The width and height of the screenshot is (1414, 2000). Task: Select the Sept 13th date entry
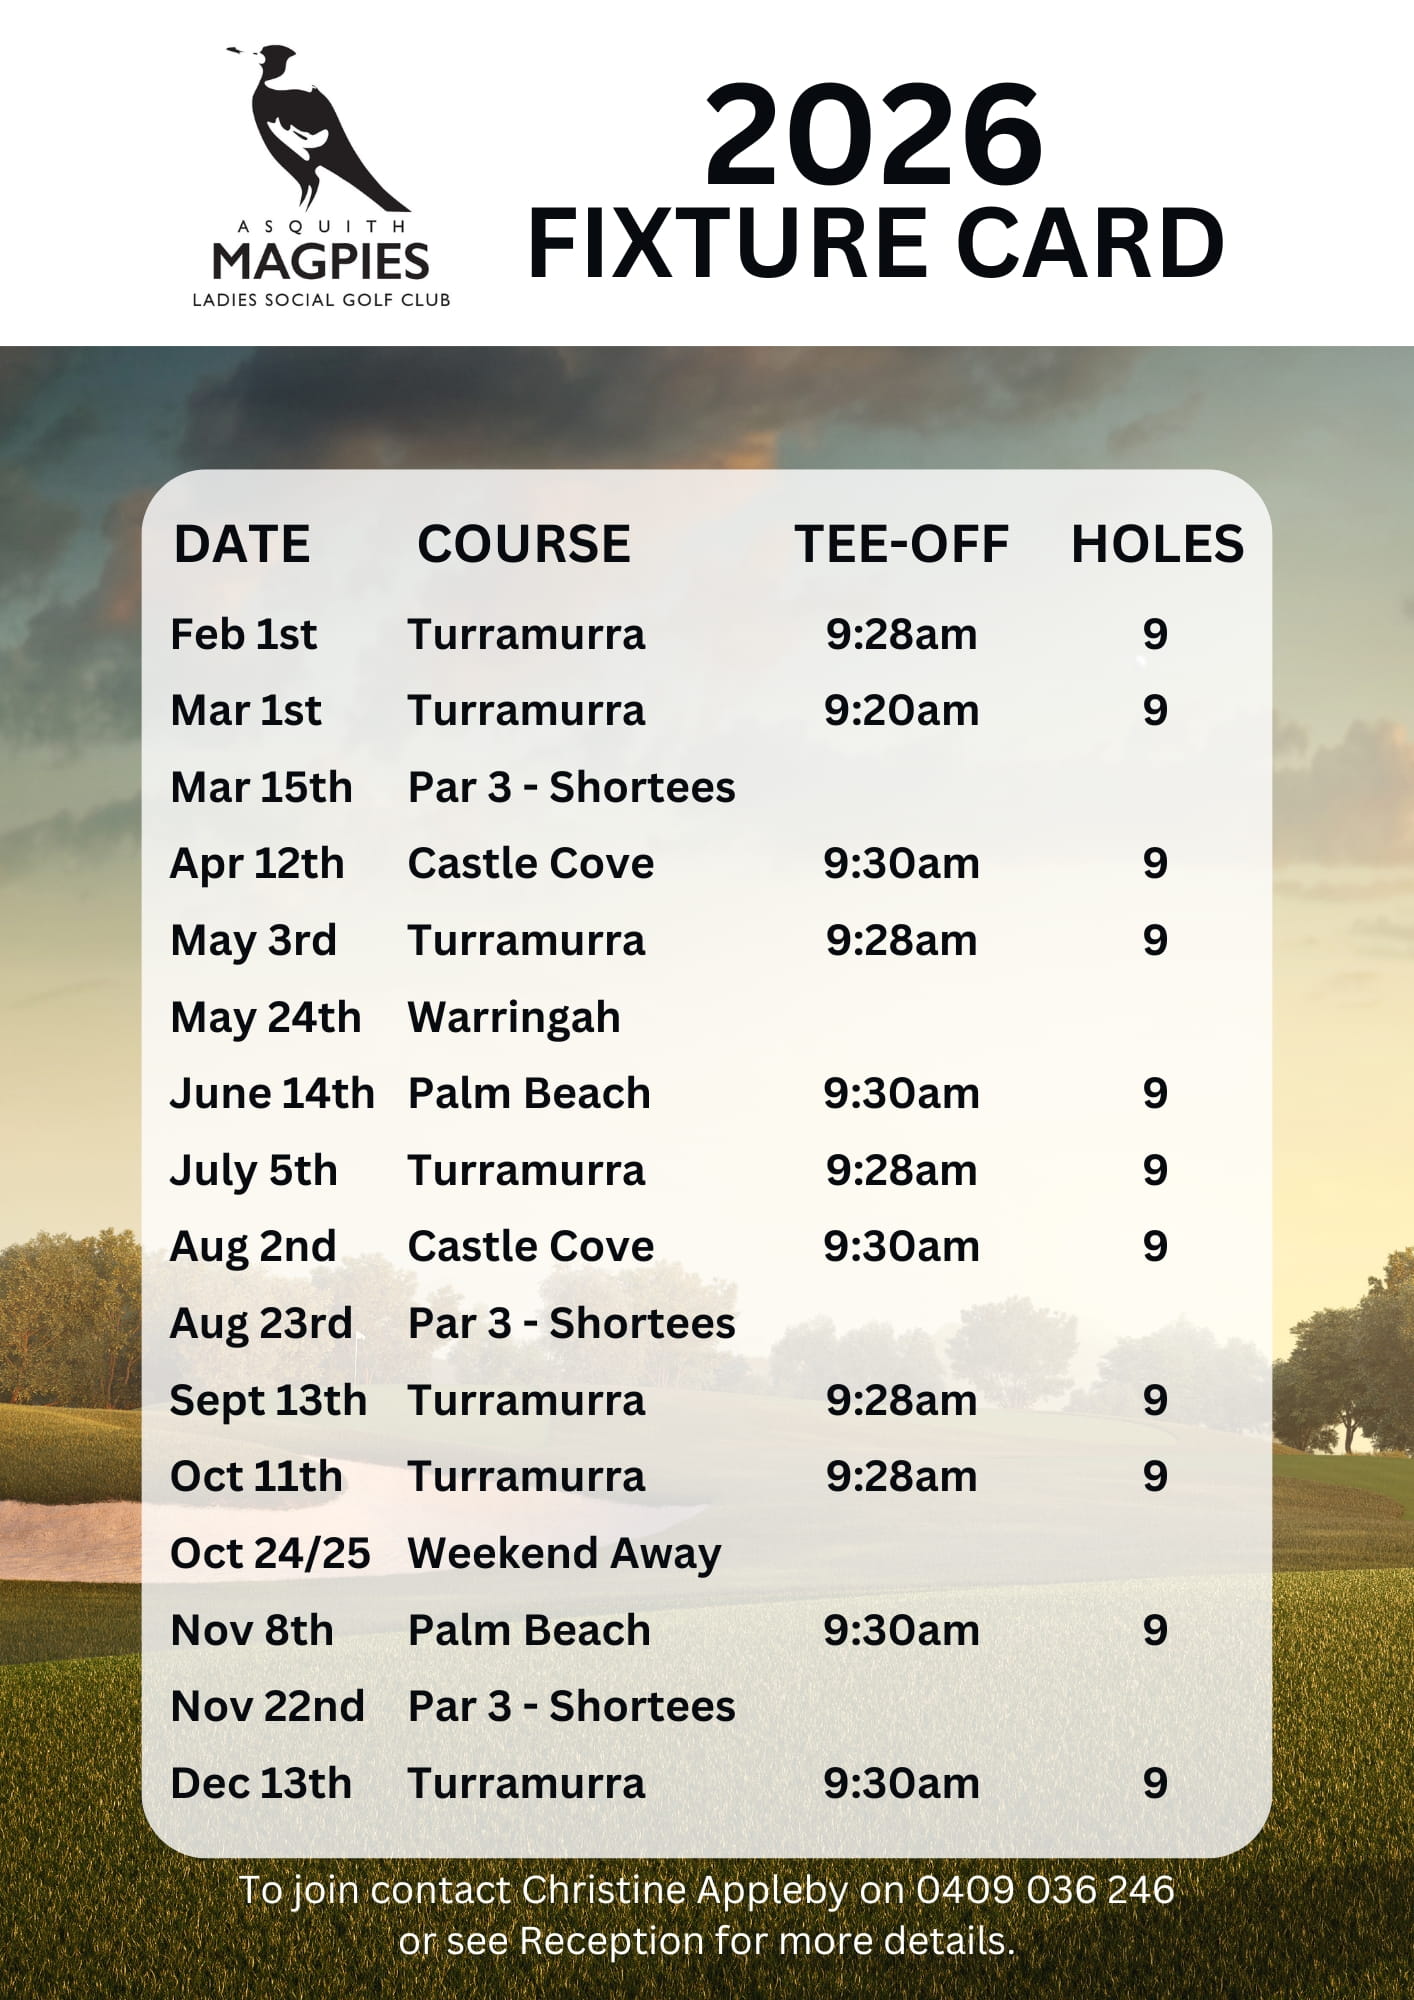click(268, 1401)
